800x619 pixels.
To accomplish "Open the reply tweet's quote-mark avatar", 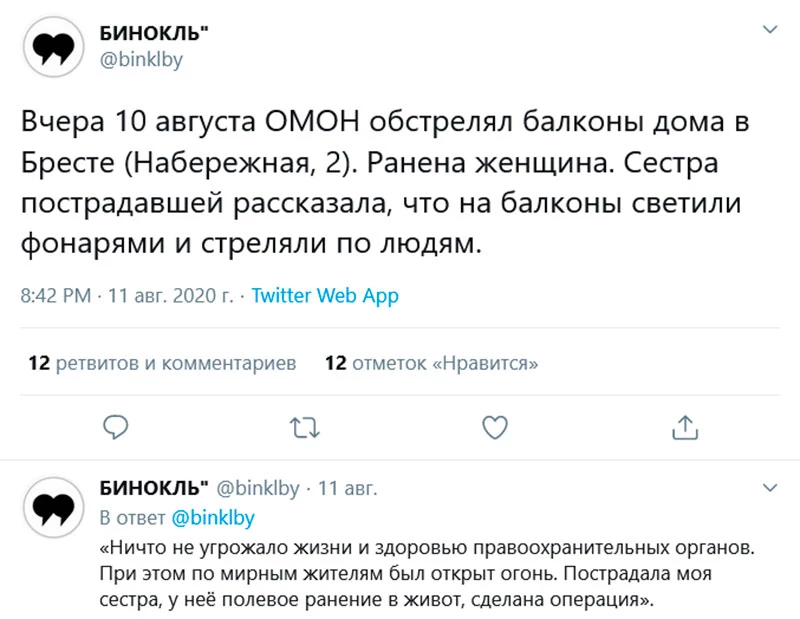I will 54,508.
